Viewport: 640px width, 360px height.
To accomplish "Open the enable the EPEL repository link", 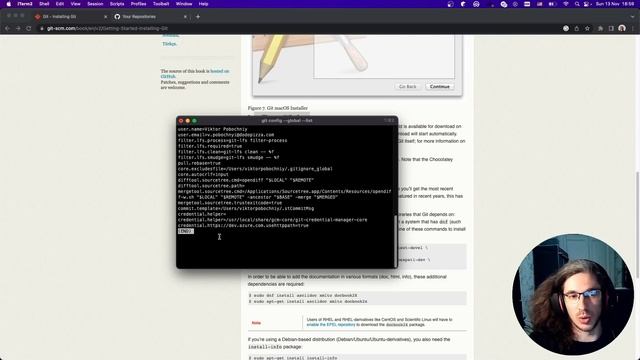I will tap(331, 325).
